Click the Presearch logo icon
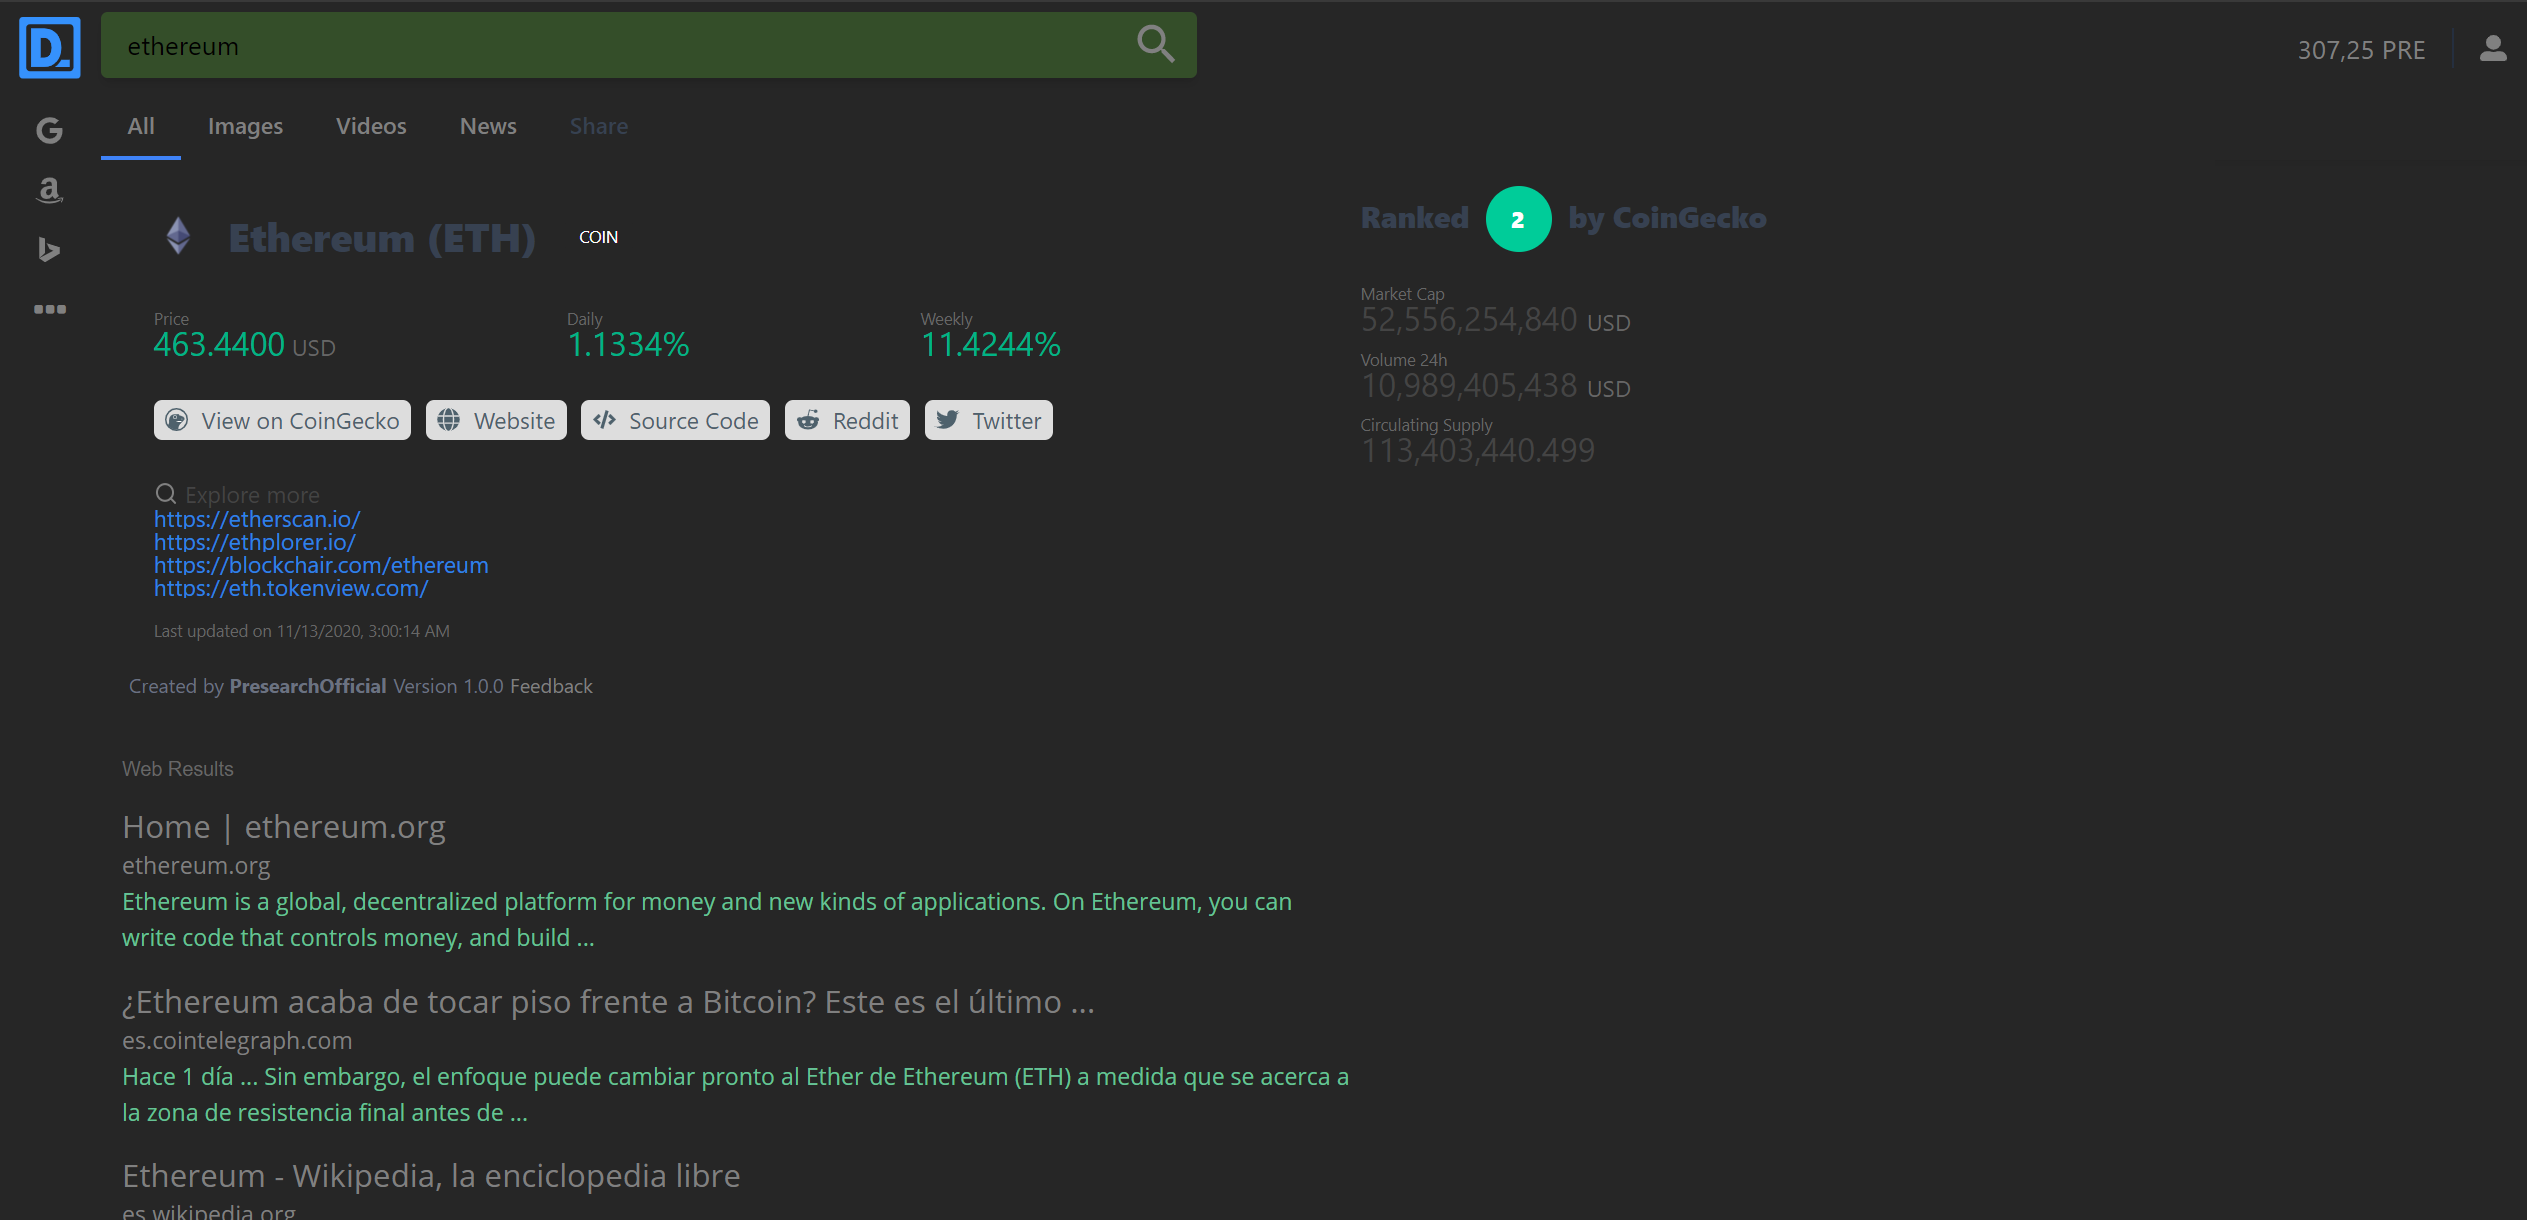Viewport: 2527px width, 1220px height. point(49,47)
